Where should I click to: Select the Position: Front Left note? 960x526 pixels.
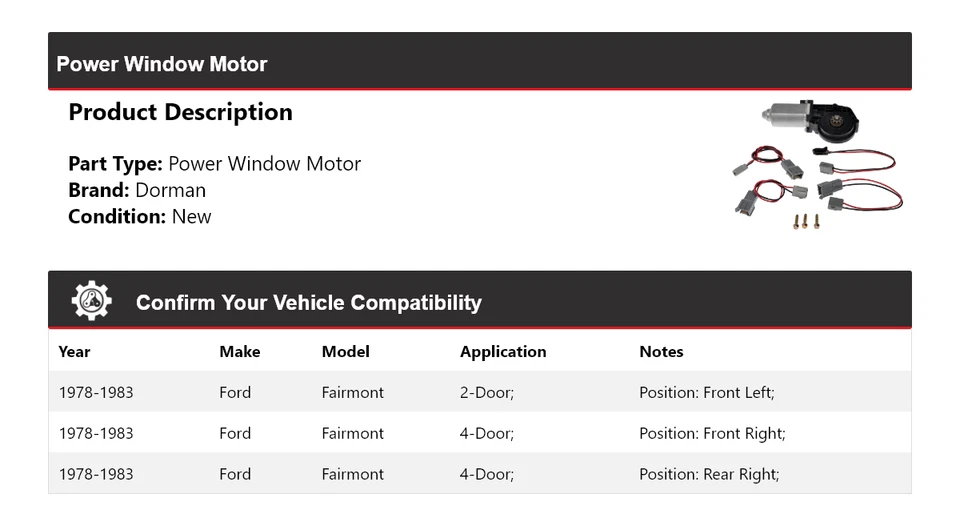pyautogui.click(x=706, y=392)
